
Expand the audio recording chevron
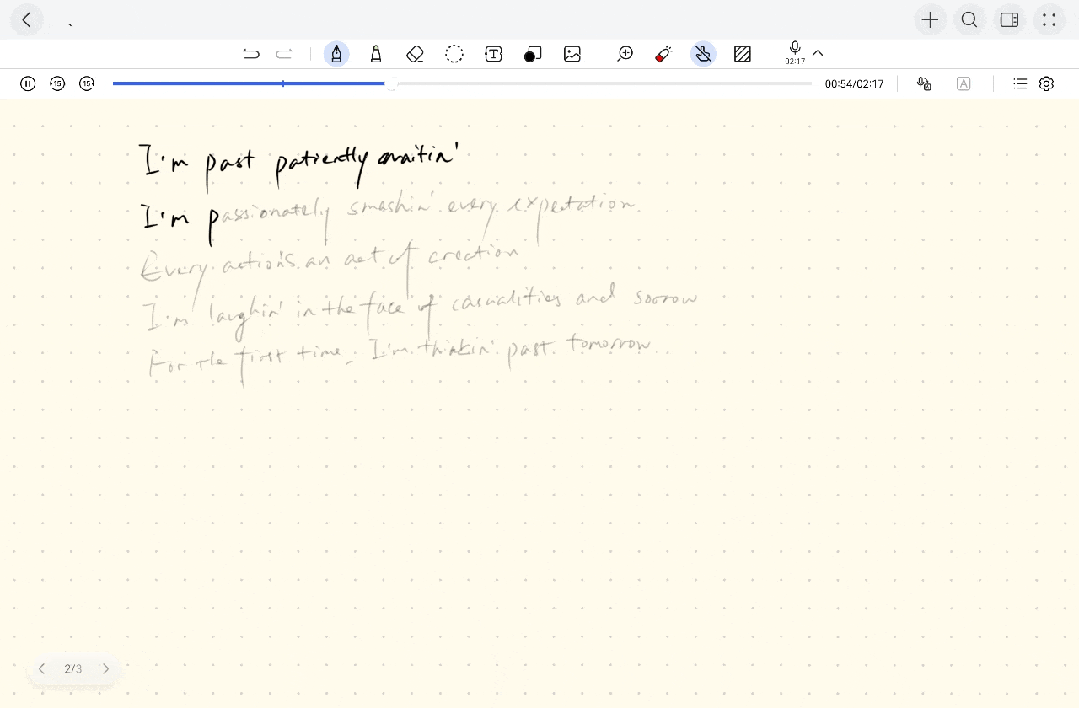(818, 53)
